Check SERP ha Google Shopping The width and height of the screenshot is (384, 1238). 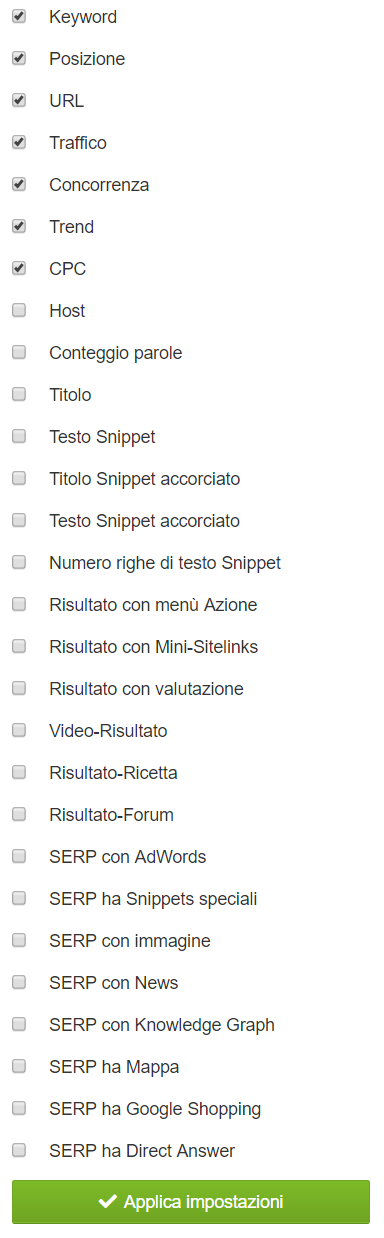pyautogui.click(x=19, y=1108)
